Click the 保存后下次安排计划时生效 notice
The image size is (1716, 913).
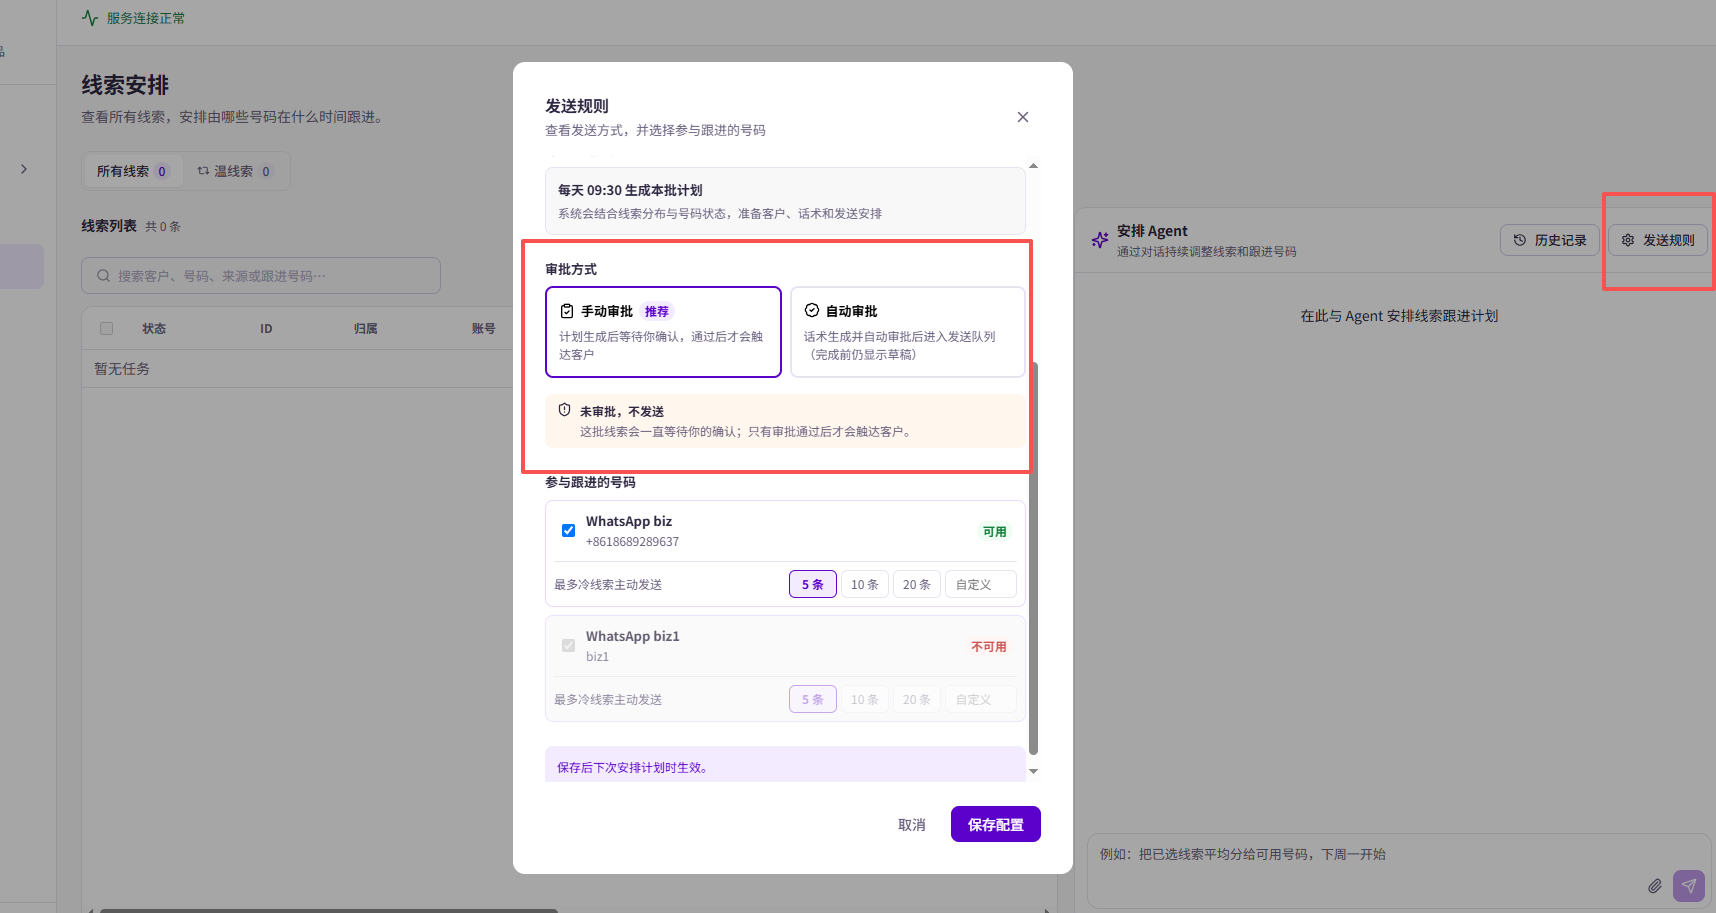[785, 765]
